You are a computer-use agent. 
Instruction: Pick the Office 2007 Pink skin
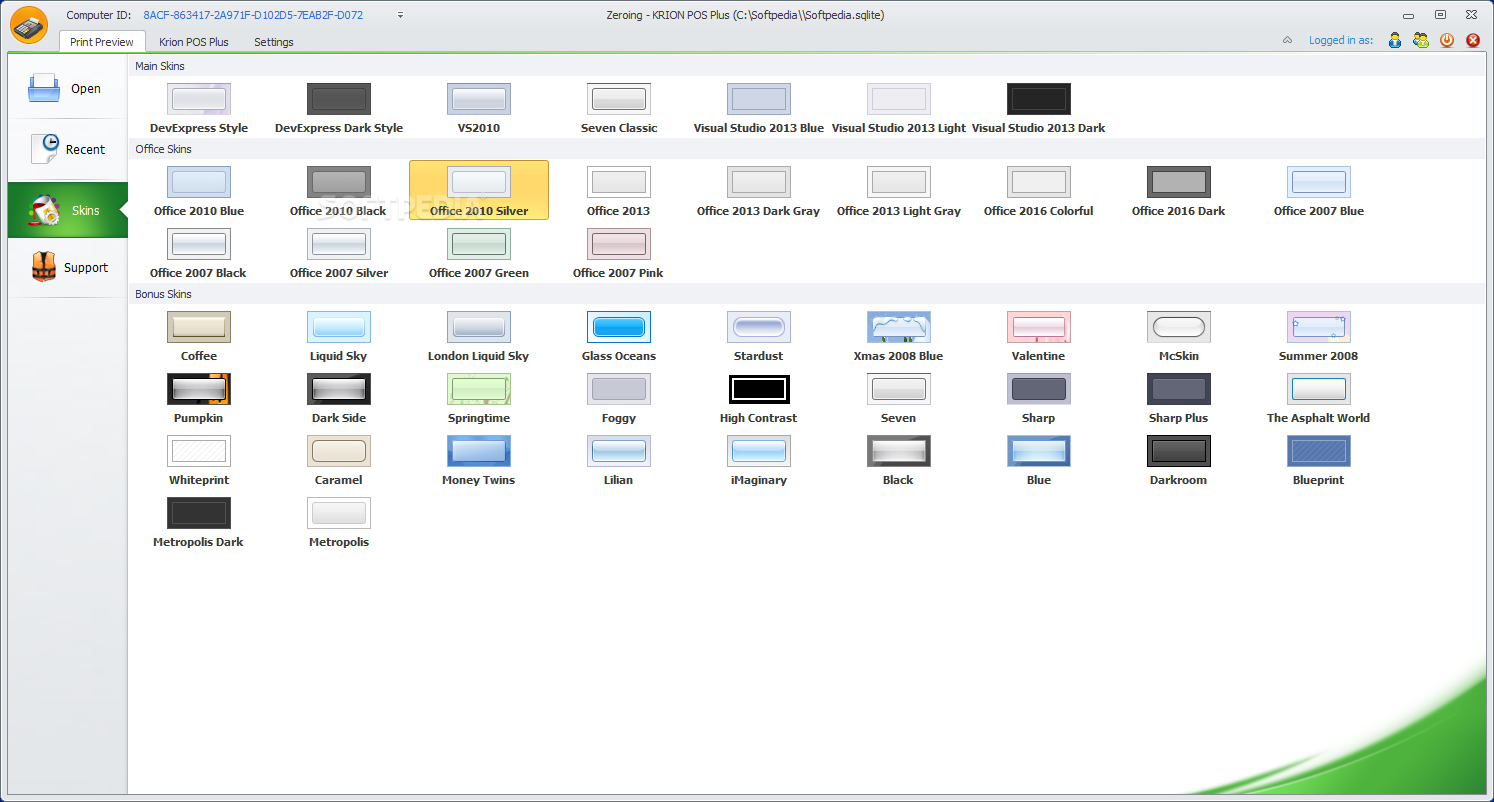[x=619, y=253]
